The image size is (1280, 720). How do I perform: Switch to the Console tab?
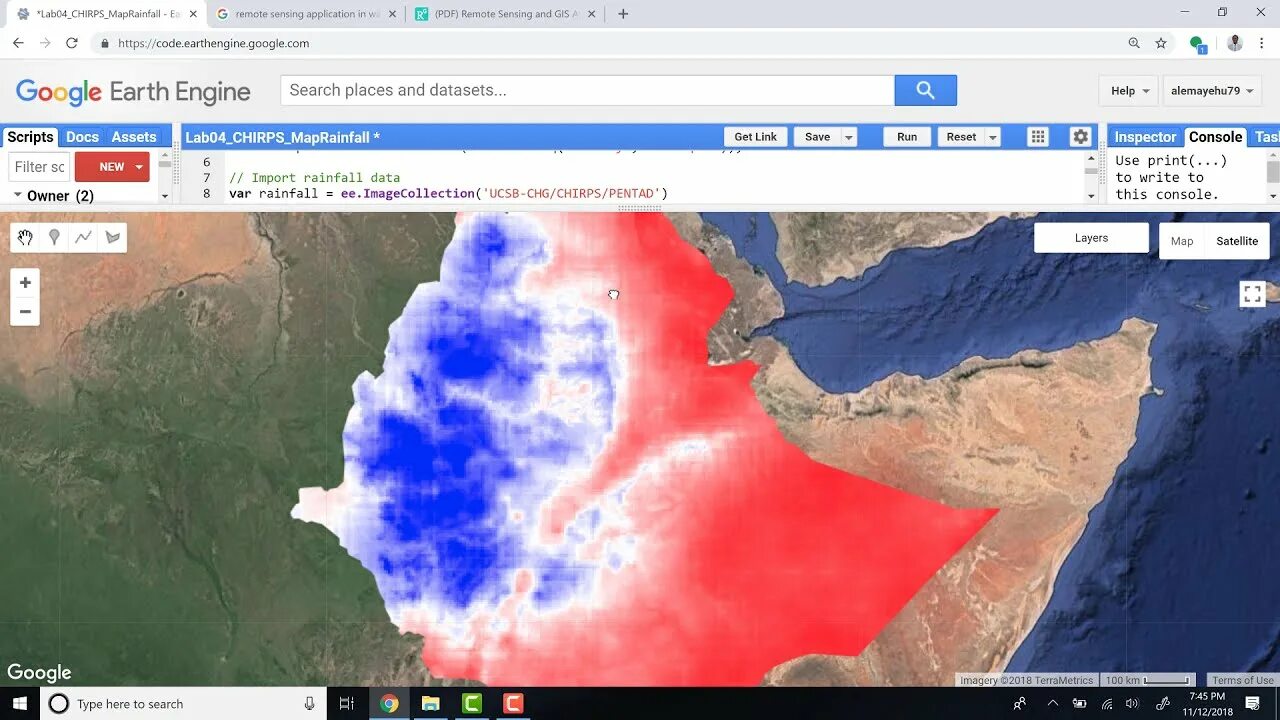click(x=1215, y=137)
